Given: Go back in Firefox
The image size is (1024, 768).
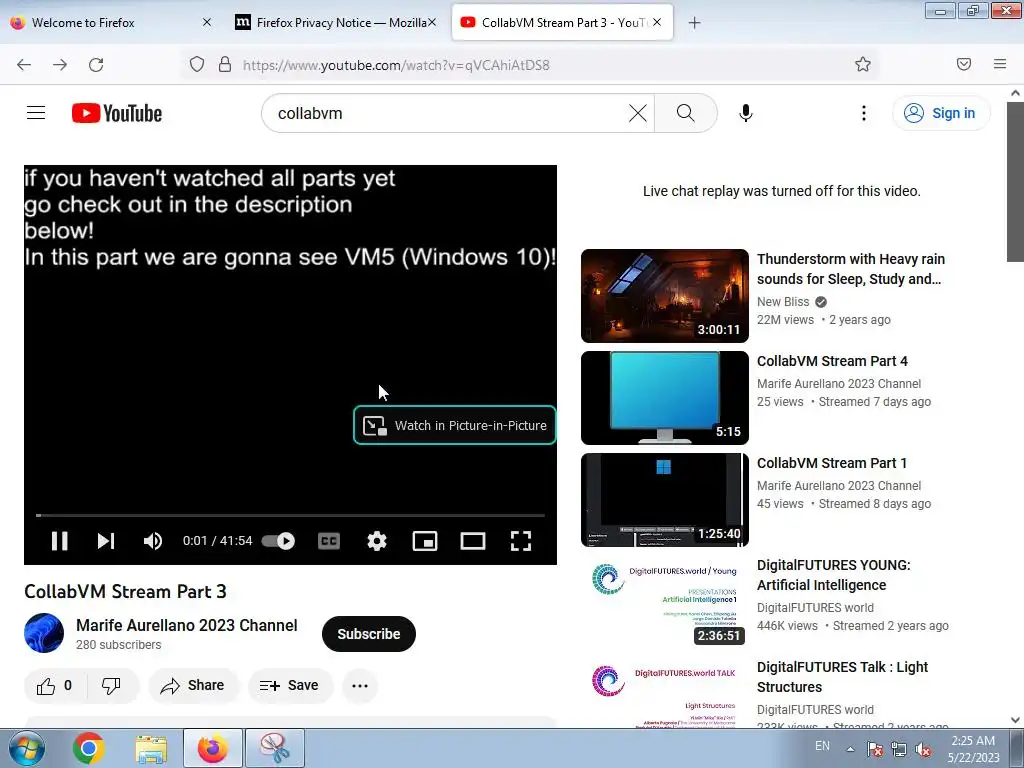Looking at the screenshot, I should [x=24, y=65].
